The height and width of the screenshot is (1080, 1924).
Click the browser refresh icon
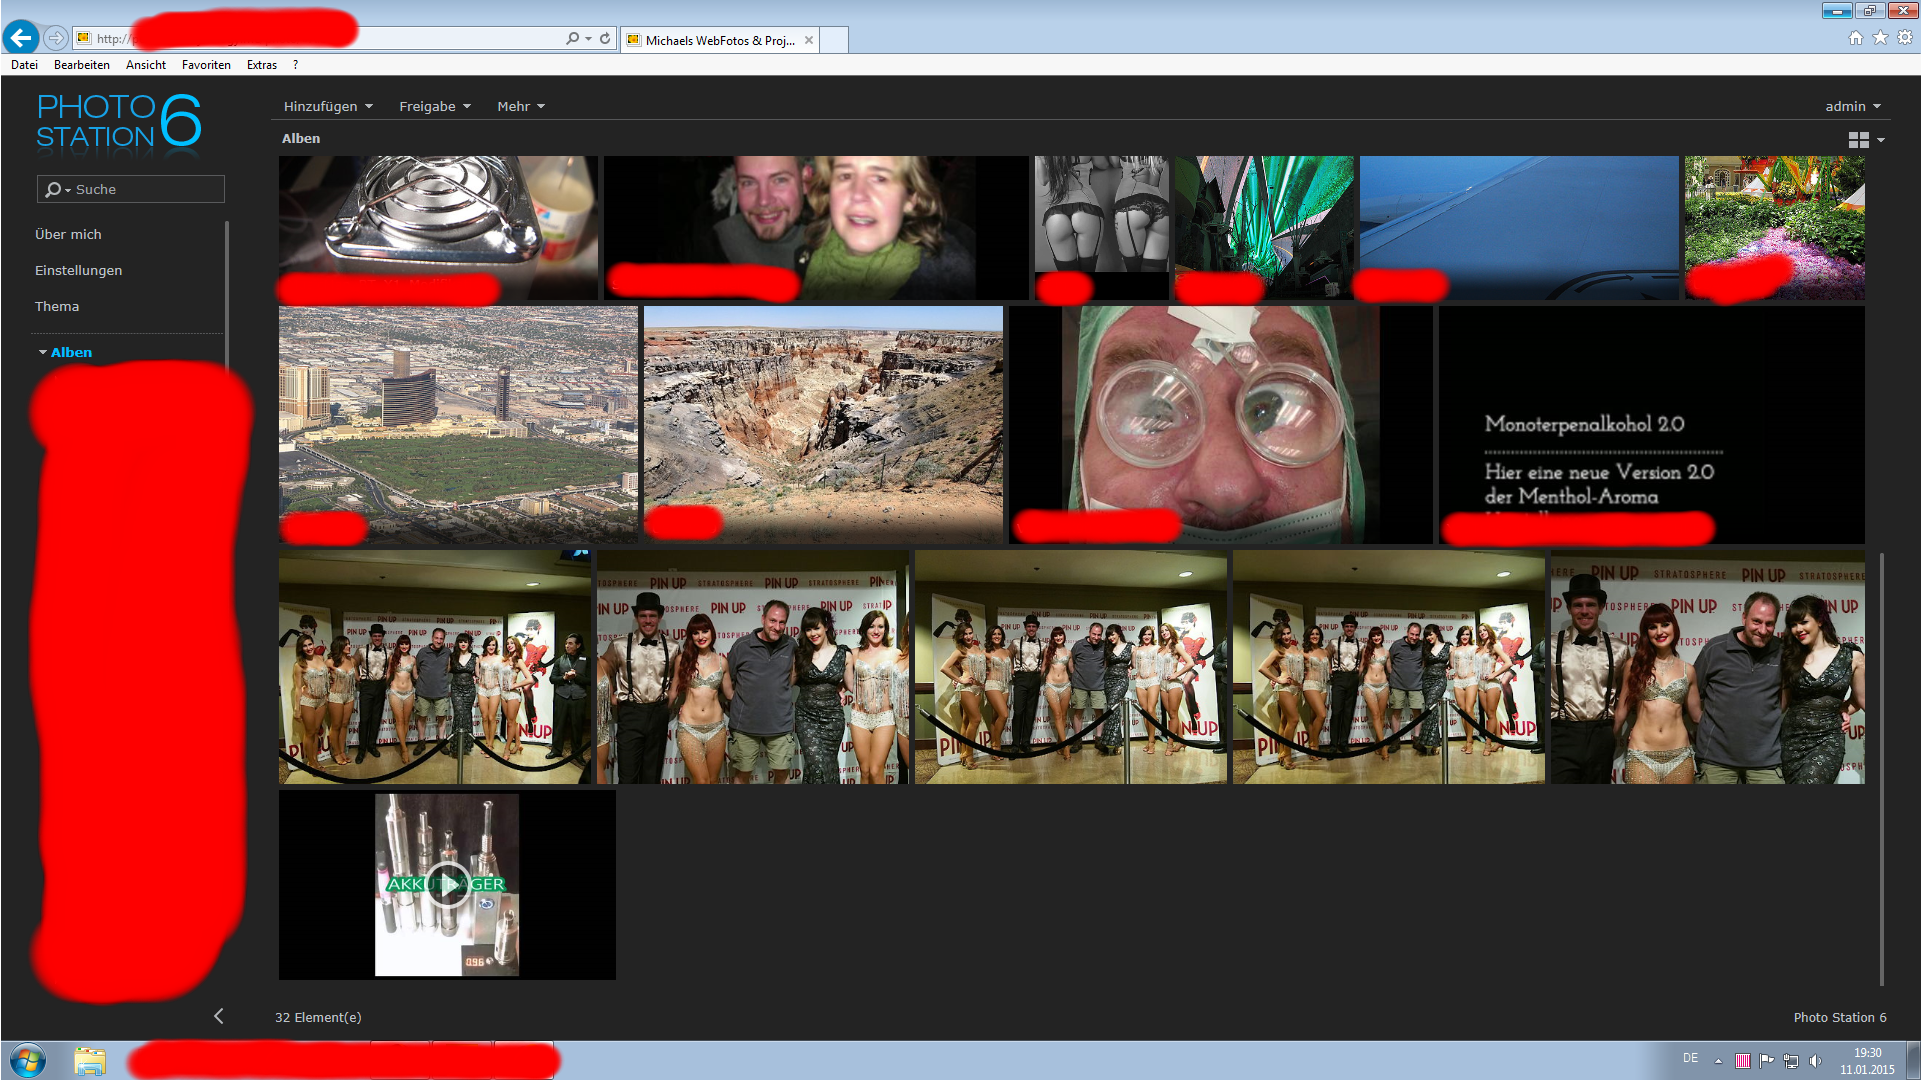point(605,38)
